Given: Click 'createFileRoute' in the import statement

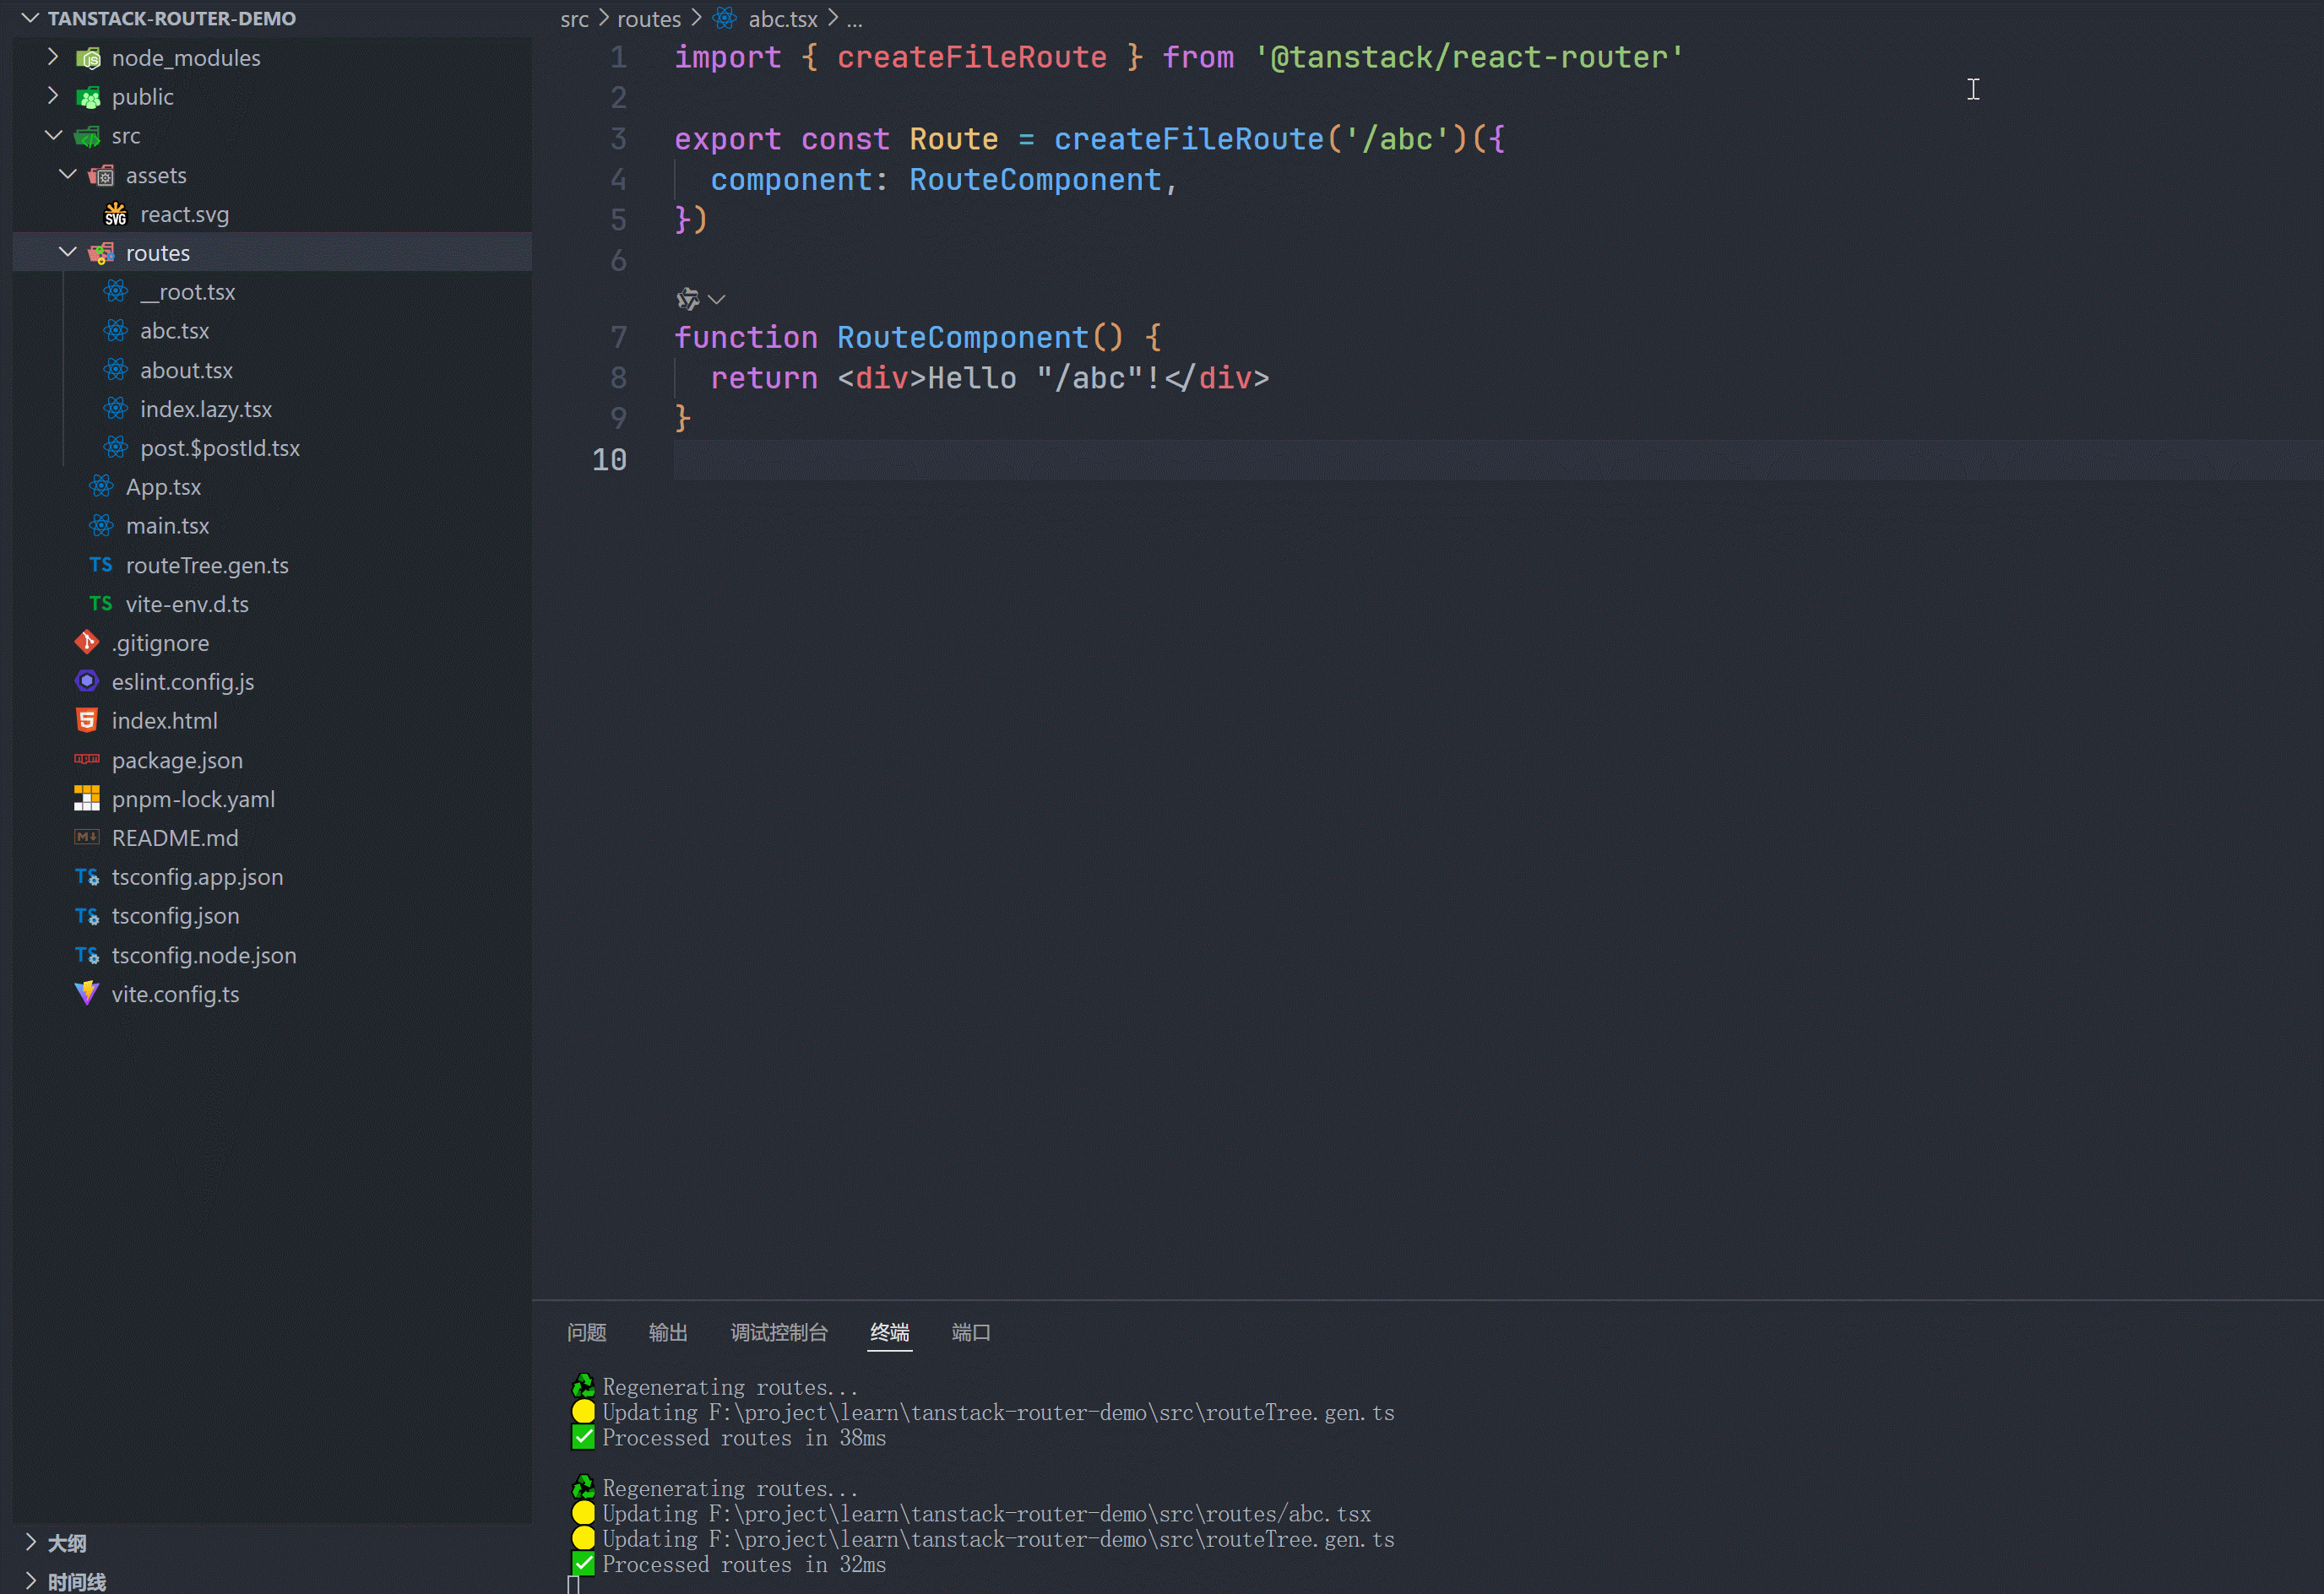Looking at the screenshot, I should (972, 57).
